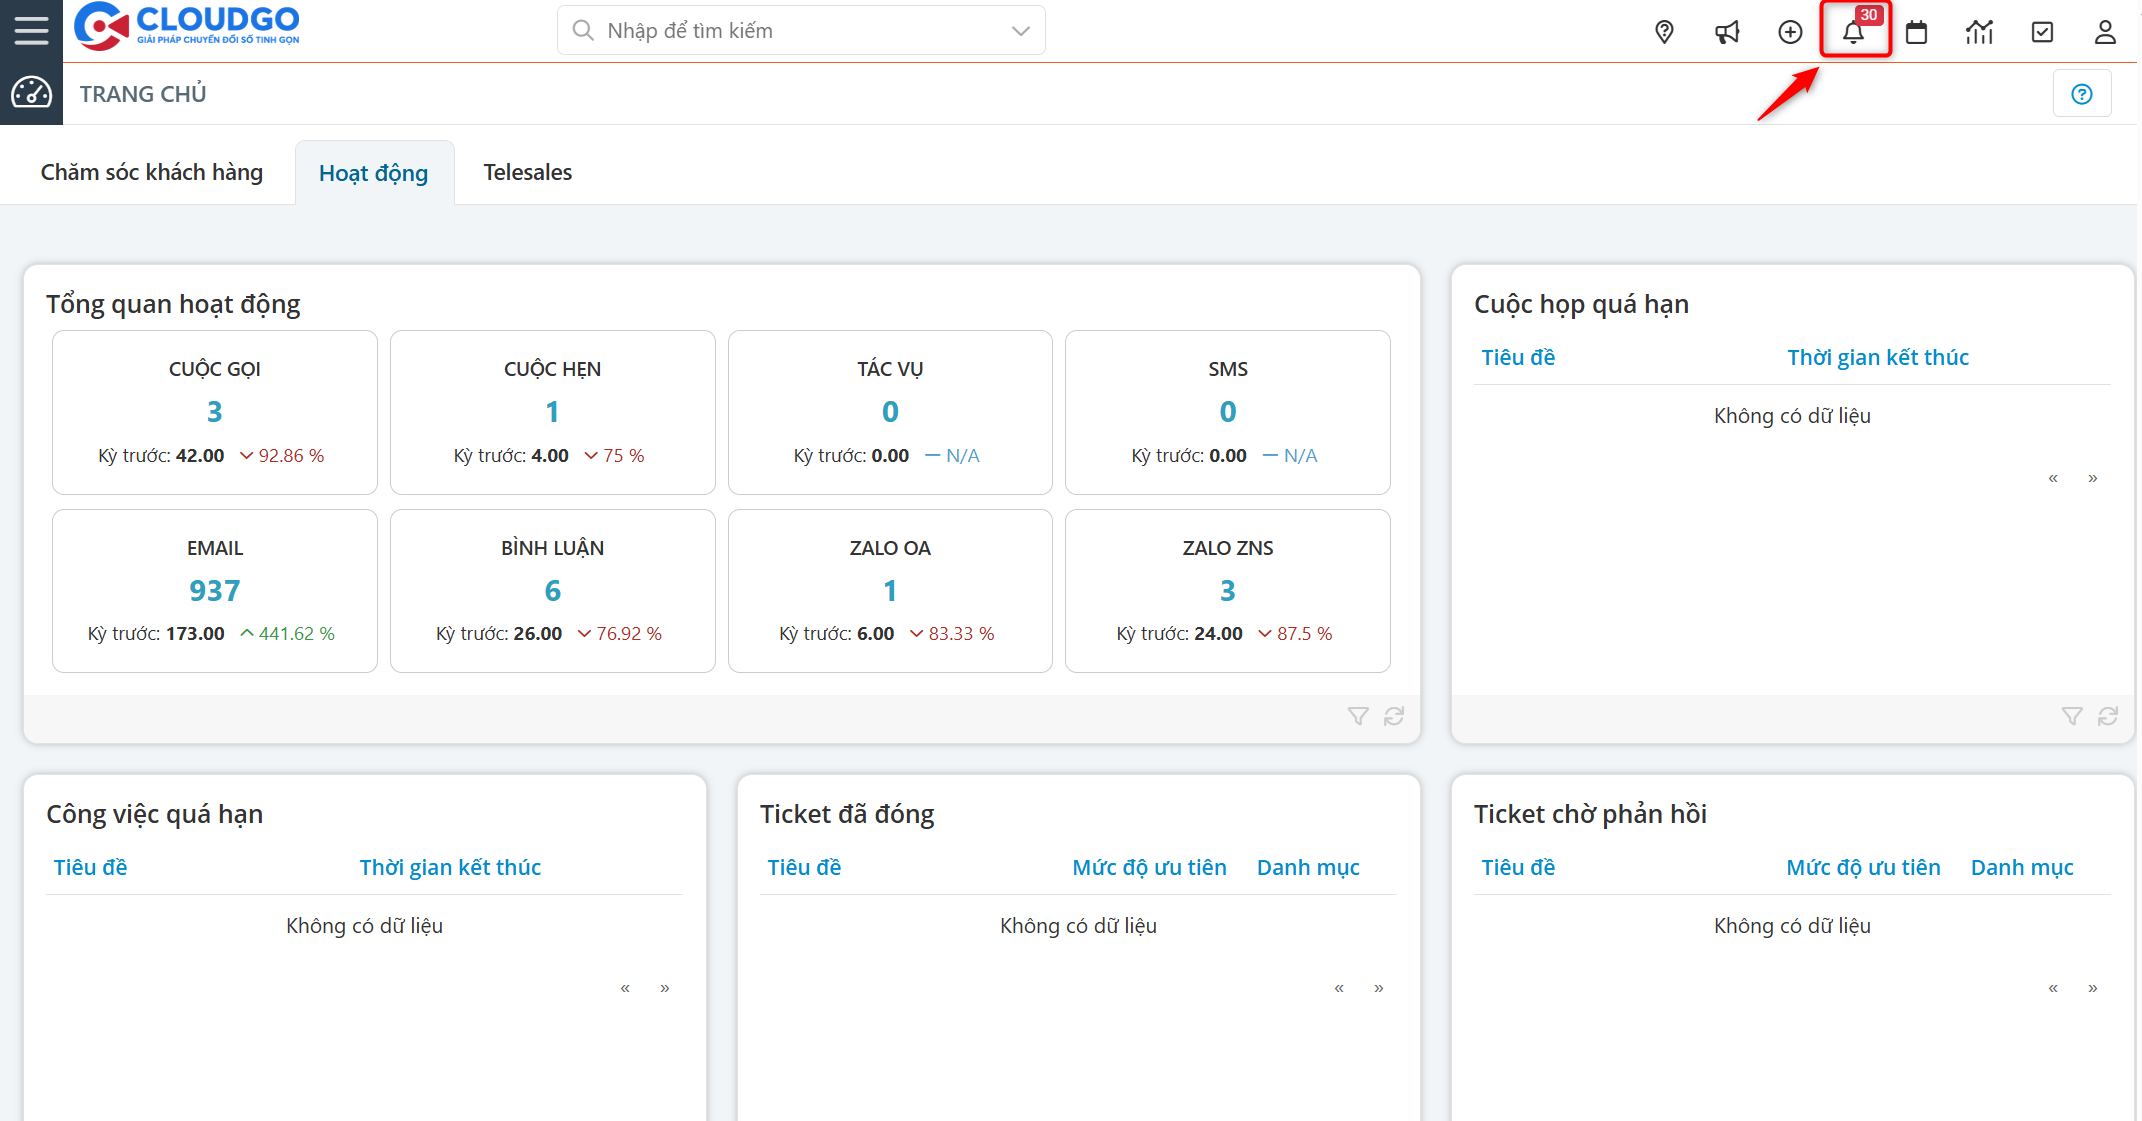Sort Cuộc họp quá hạn by Thời gian kết thúc
The height and width of the screenshot is (1121, 2142).
(1877, 357)
